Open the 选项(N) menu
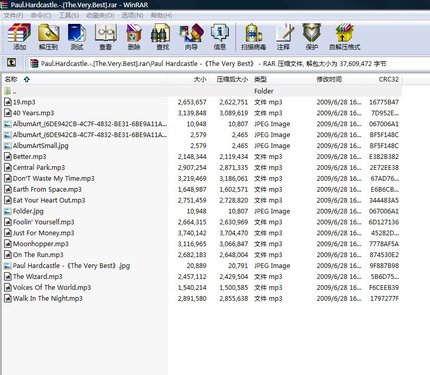The width and height of the screenshot is (430, 375). pyautogui.click(x=132, y=15)
